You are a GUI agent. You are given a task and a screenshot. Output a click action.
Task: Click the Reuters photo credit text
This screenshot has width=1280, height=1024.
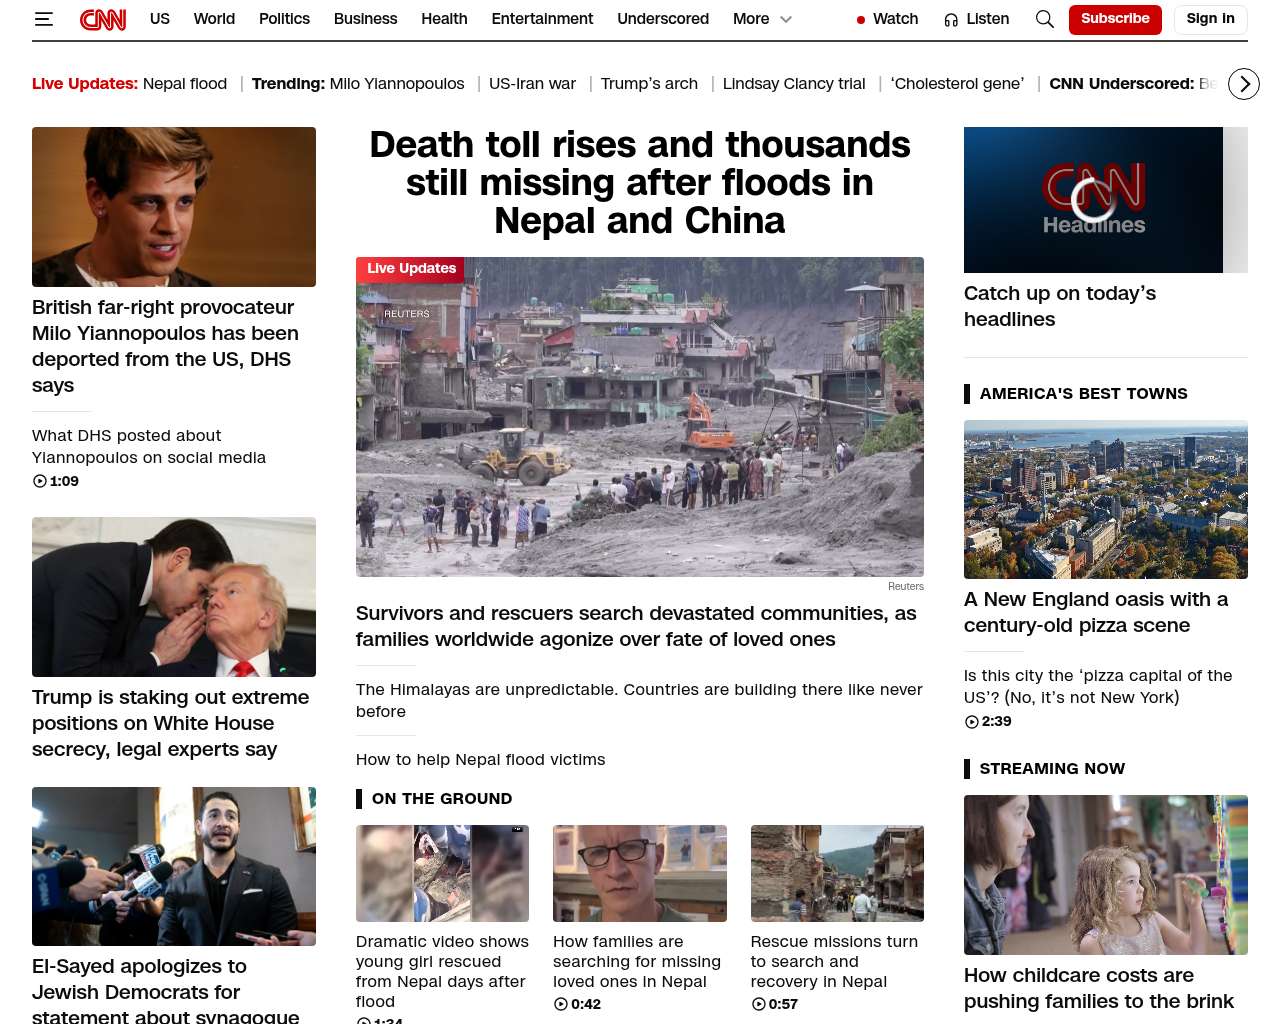pyautogui.click(x=906, y=587)
